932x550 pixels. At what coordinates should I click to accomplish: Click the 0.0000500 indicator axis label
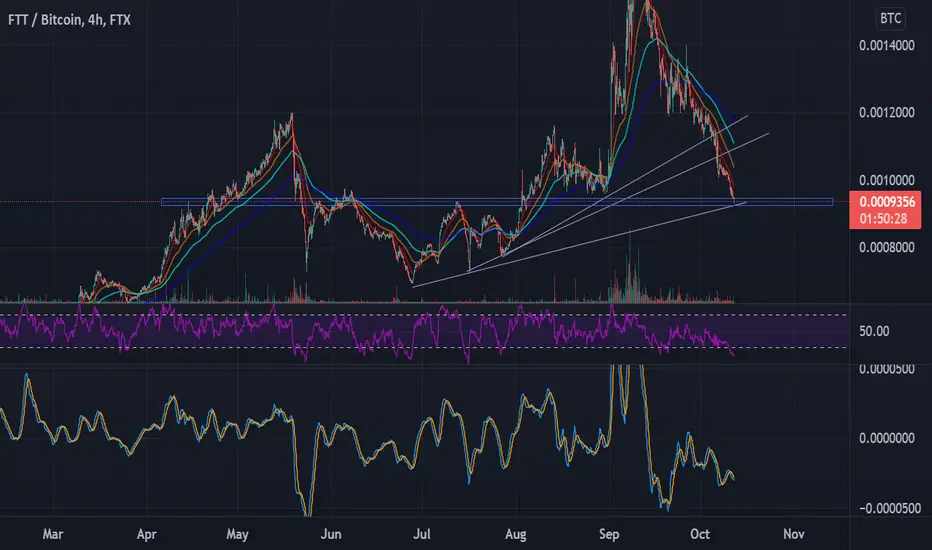886,369
